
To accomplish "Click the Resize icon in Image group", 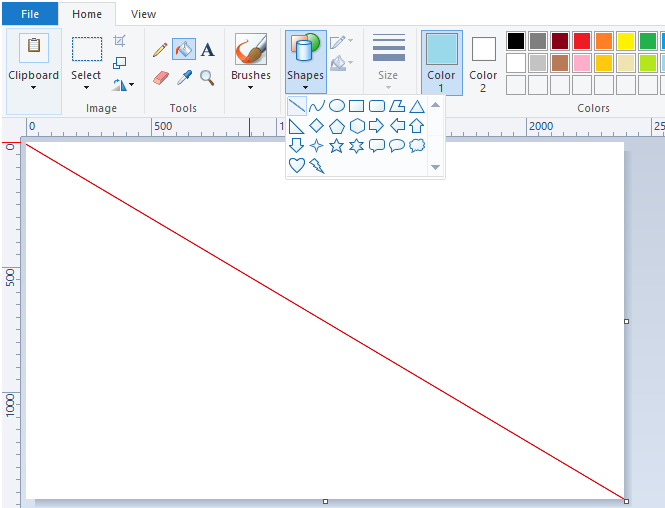I will click(x=120, y=63).
